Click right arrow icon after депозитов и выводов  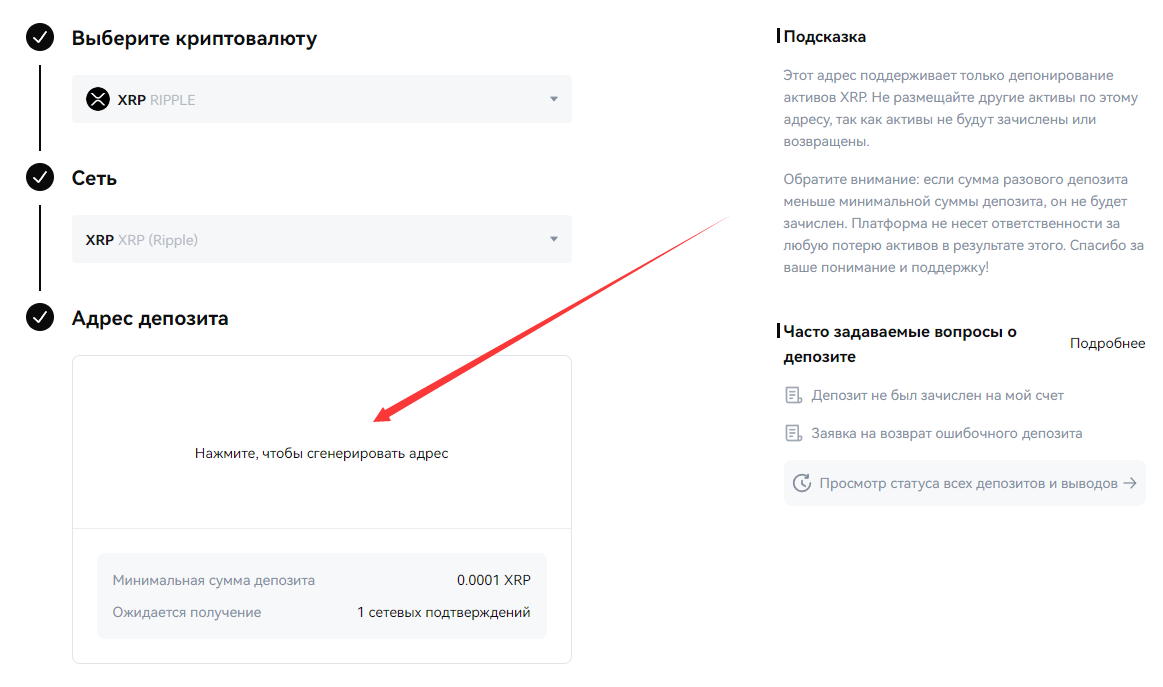[x=1130, y=483]
